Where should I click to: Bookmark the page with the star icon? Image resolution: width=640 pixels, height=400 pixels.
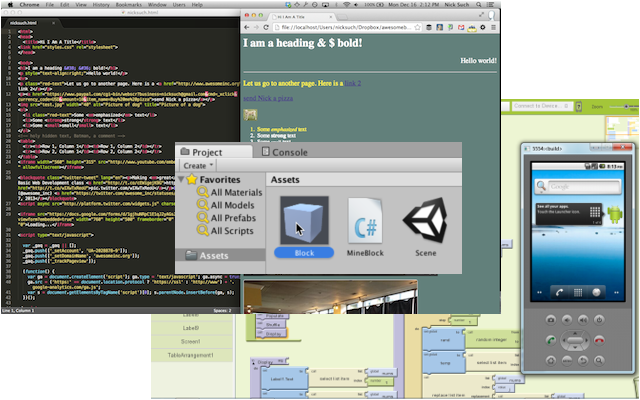(417, 27)
